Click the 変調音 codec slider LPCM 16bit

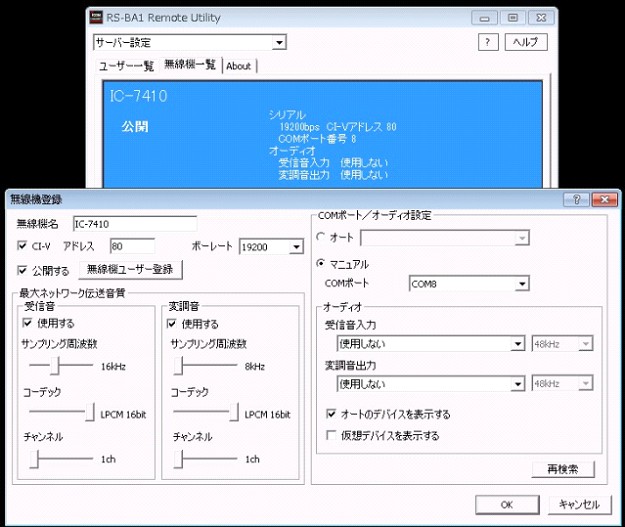234,412
